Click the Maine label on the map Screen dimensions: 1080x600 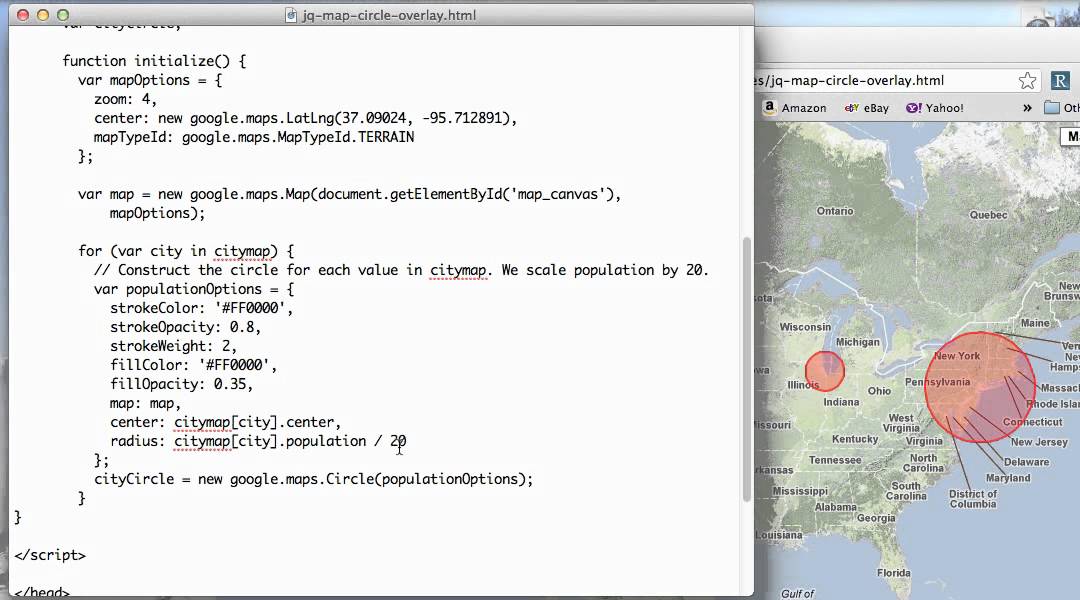pos(1035,323)
